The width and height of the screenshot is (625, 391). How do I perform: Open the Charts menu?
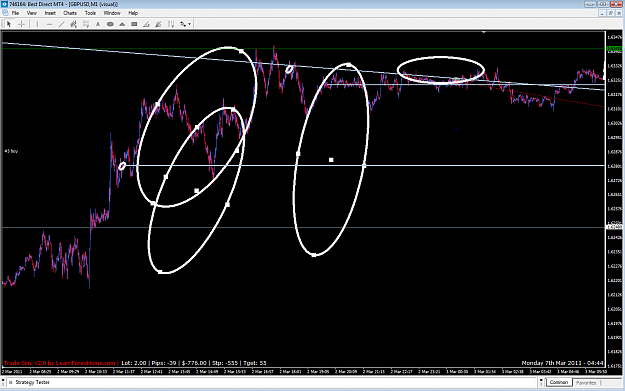(70, 13)
